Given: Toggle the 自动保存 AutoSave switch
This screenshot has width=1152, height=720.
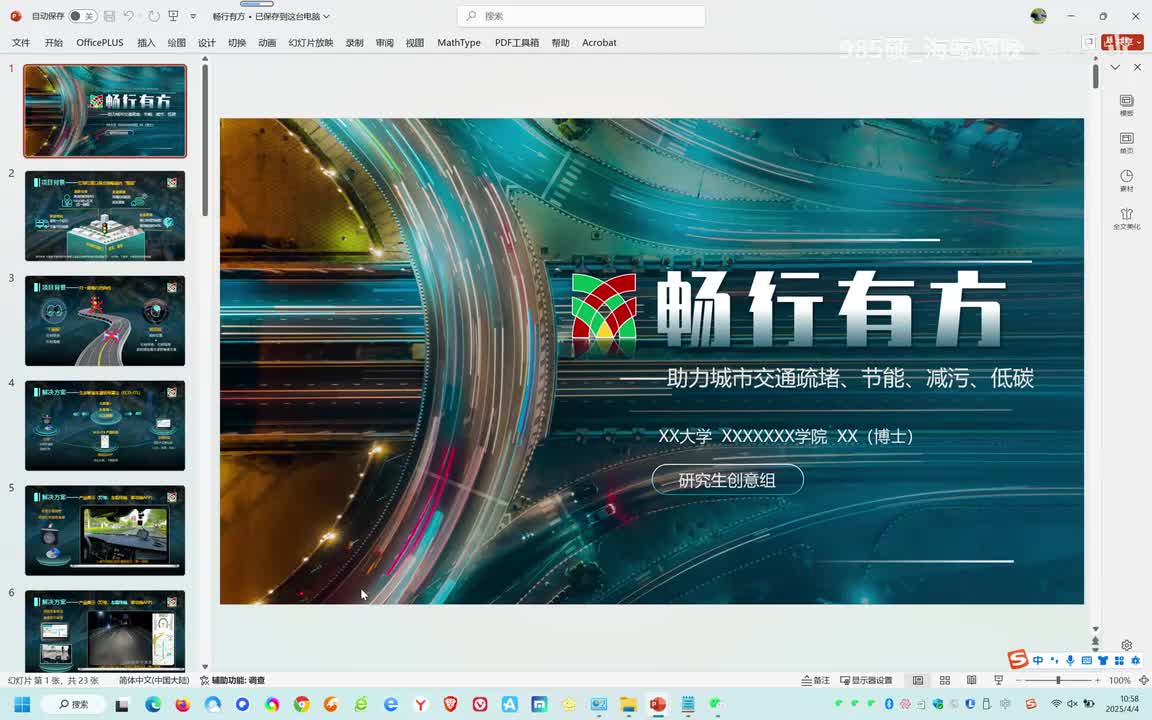Looking at the screenshot, I should (x=82, y=15).
